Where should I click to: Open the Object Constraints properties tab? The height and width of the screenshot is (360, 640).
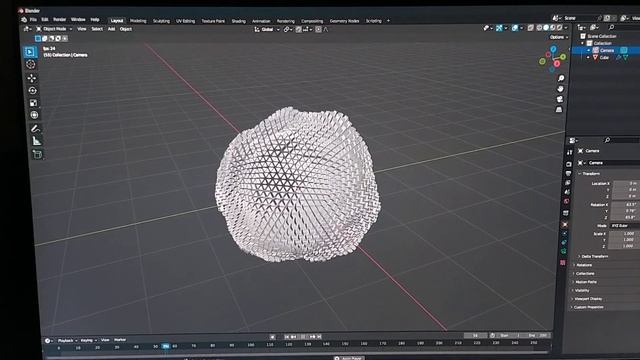564,242
